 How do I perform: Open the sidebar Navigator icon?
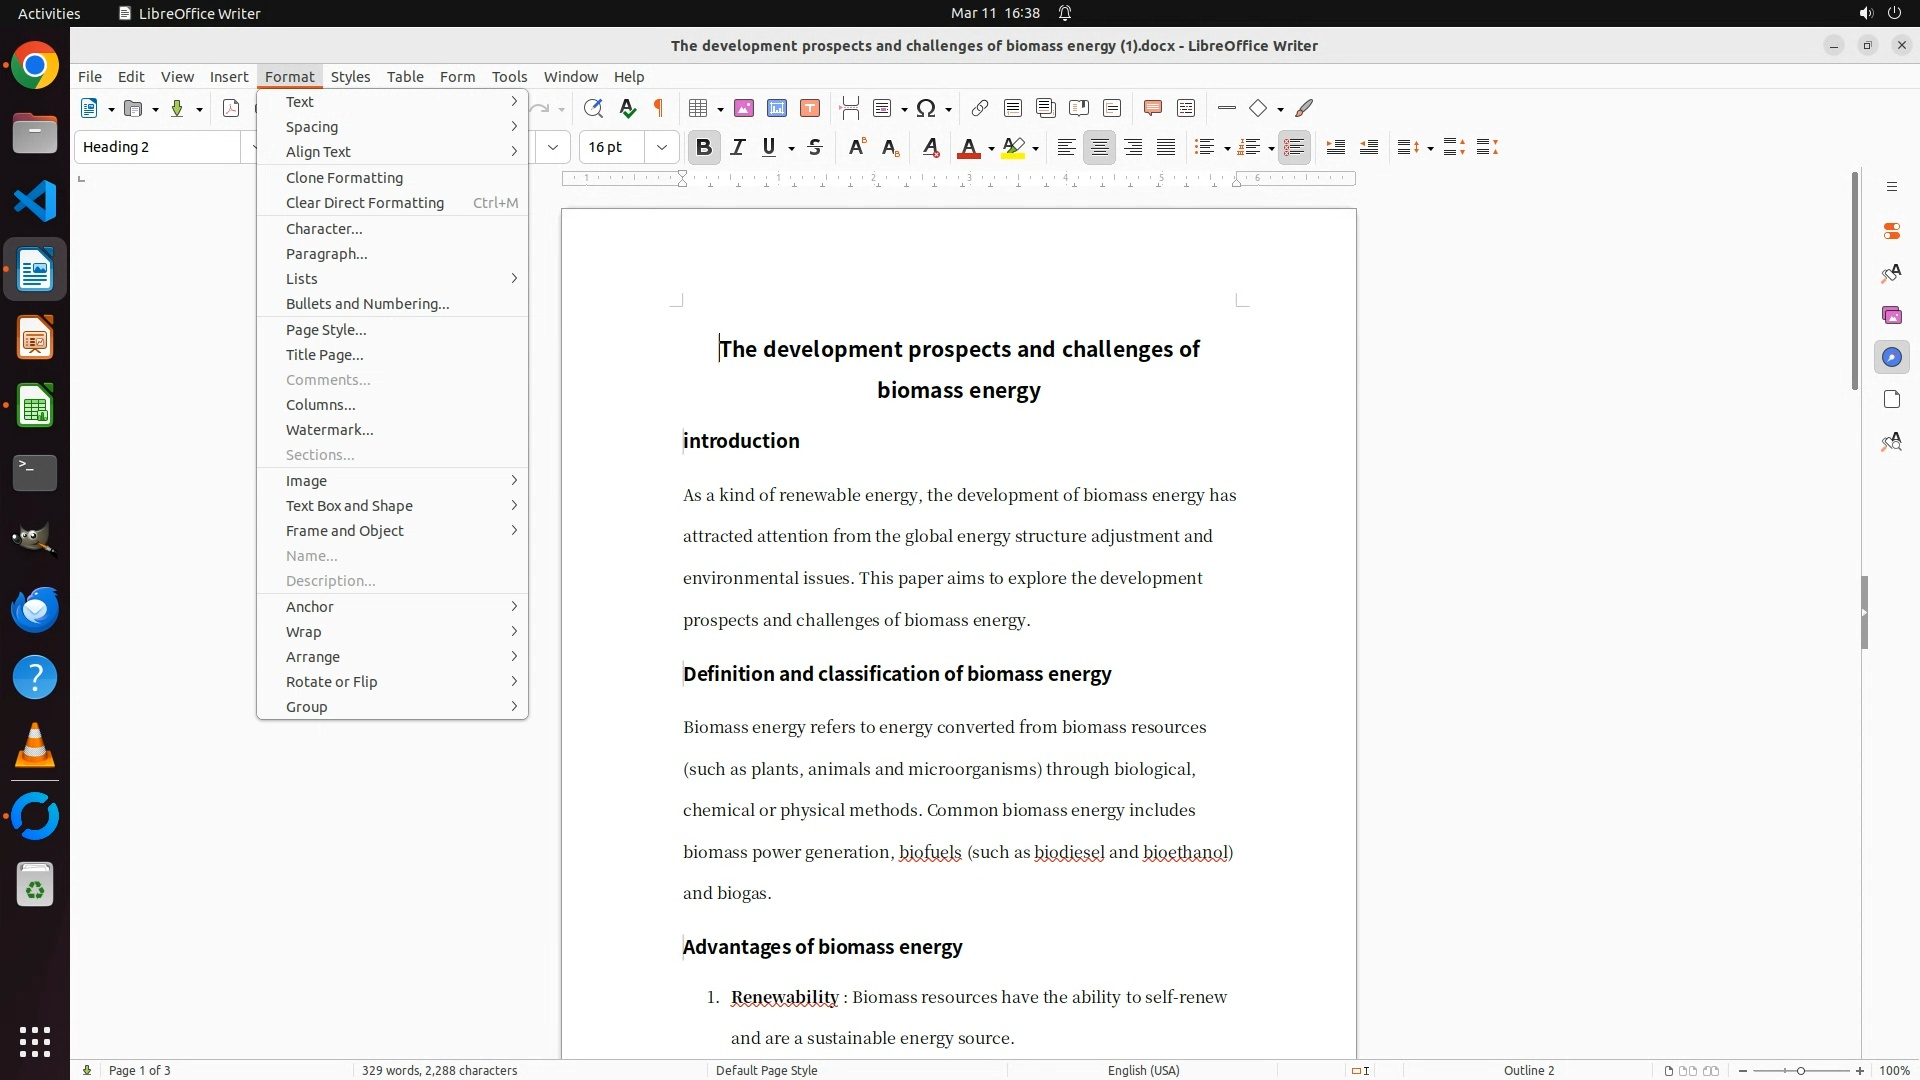tap(1891, 358)
